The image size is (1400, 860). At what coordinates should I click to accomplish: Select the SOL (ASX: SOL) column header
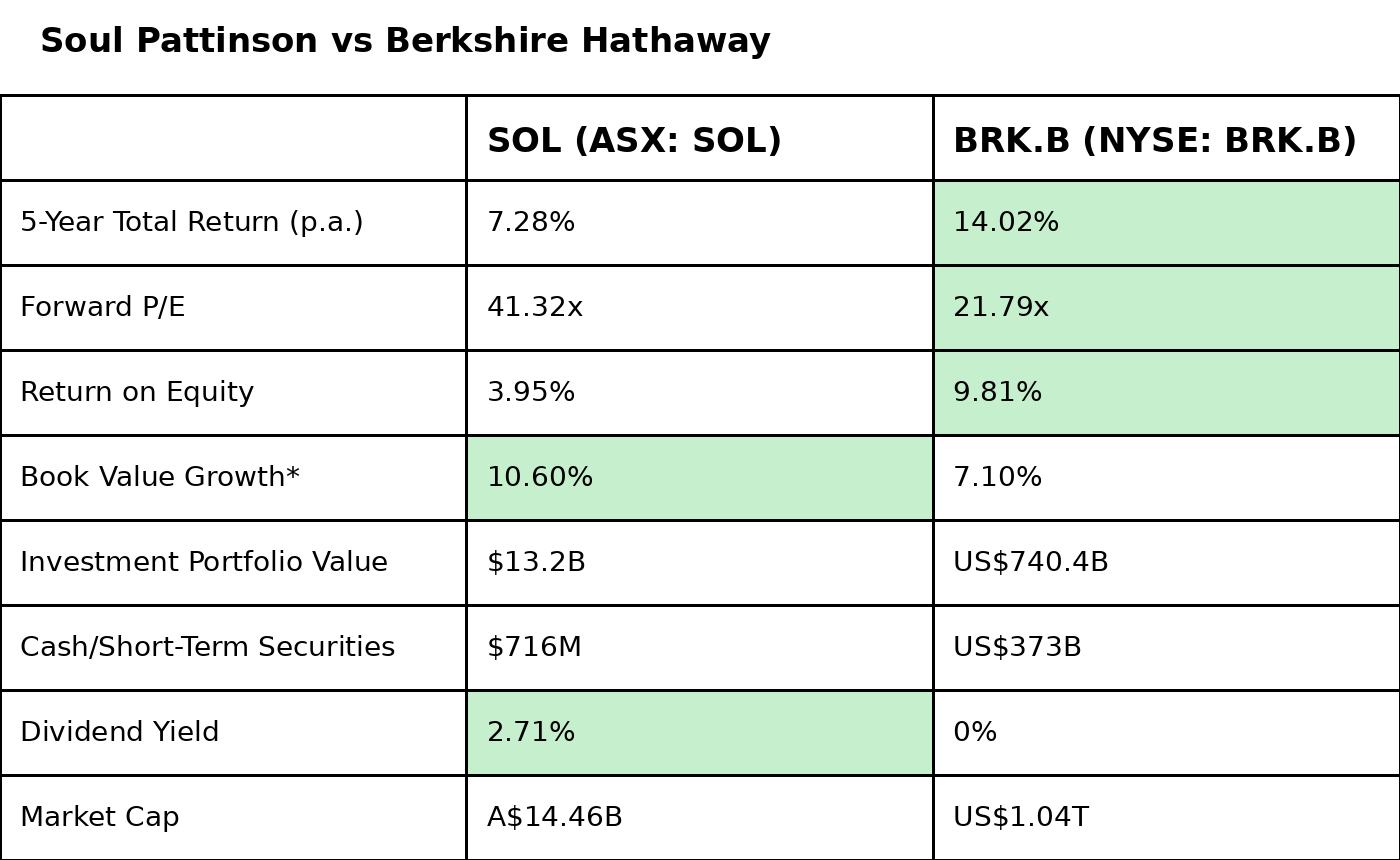(634, 141)
